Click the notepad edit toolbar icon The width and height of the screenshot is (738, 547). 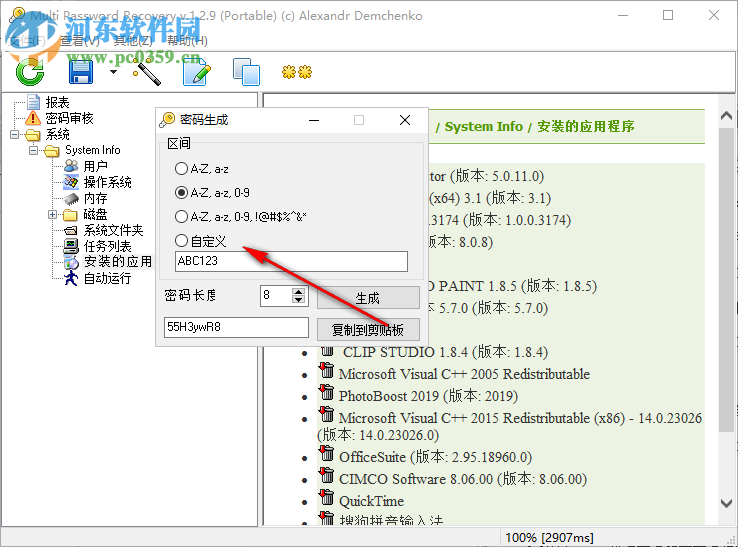(x=197, y=72)
